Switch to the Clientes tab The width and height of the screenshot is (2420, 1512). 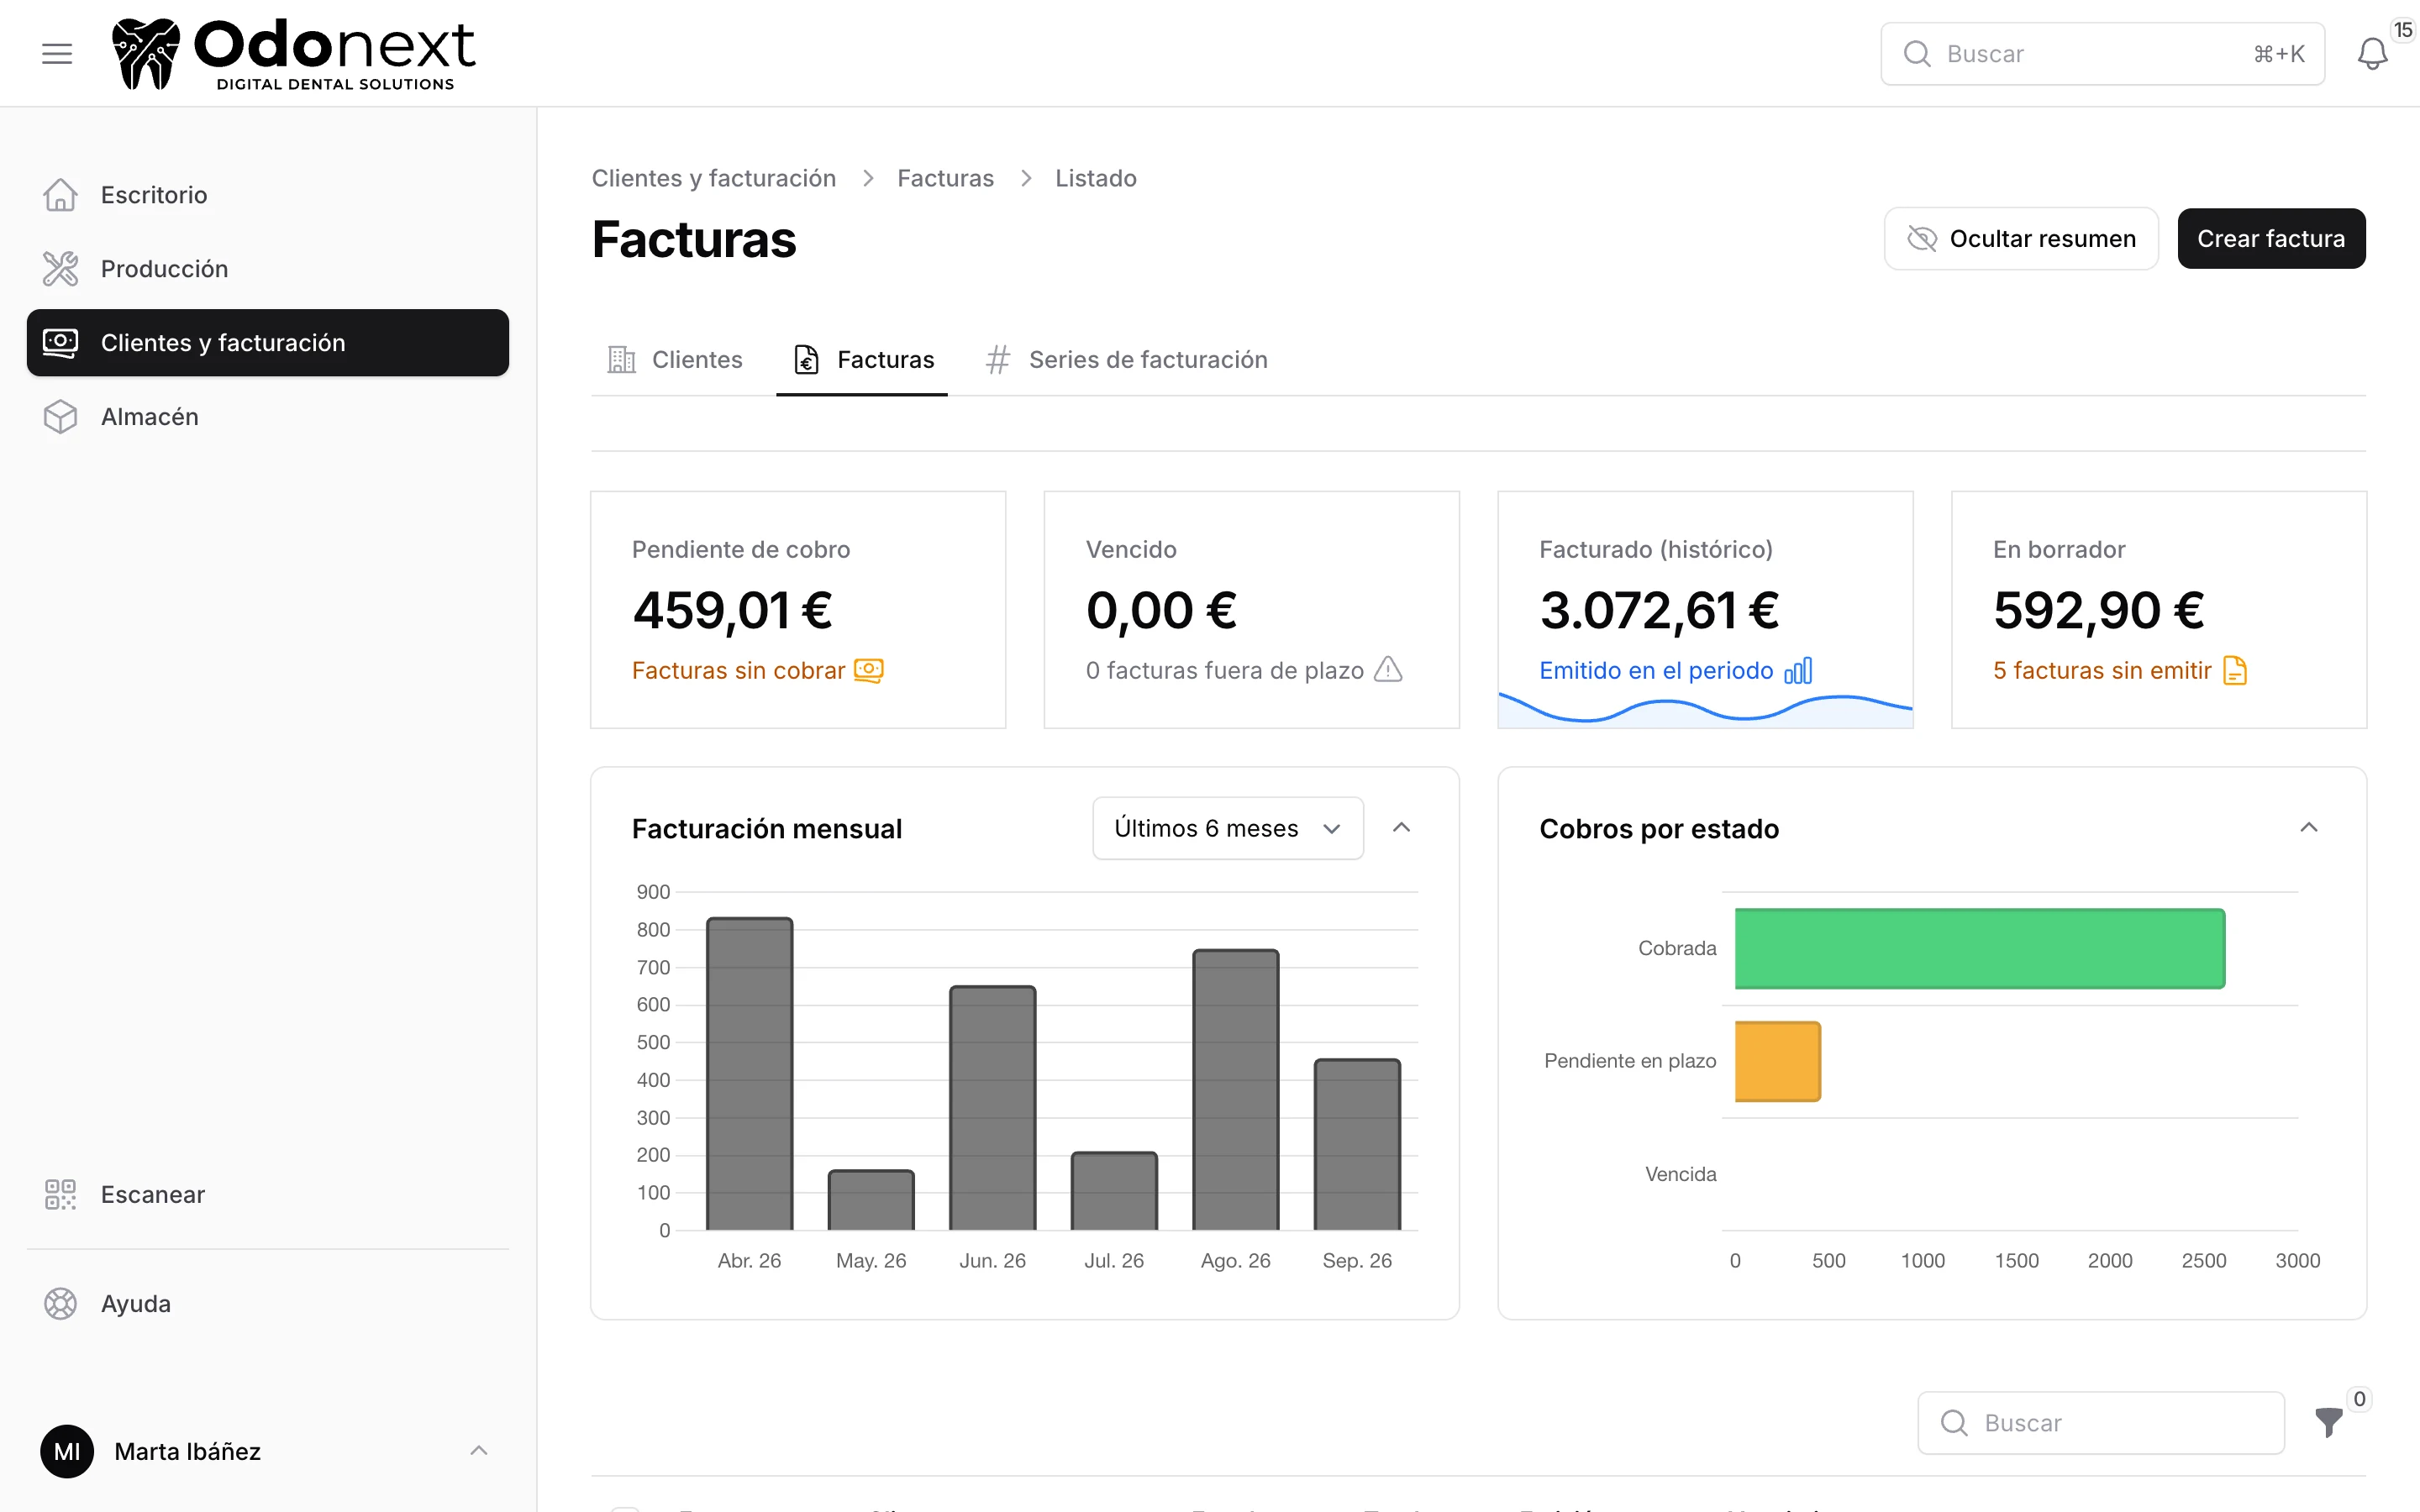point(675,360)
